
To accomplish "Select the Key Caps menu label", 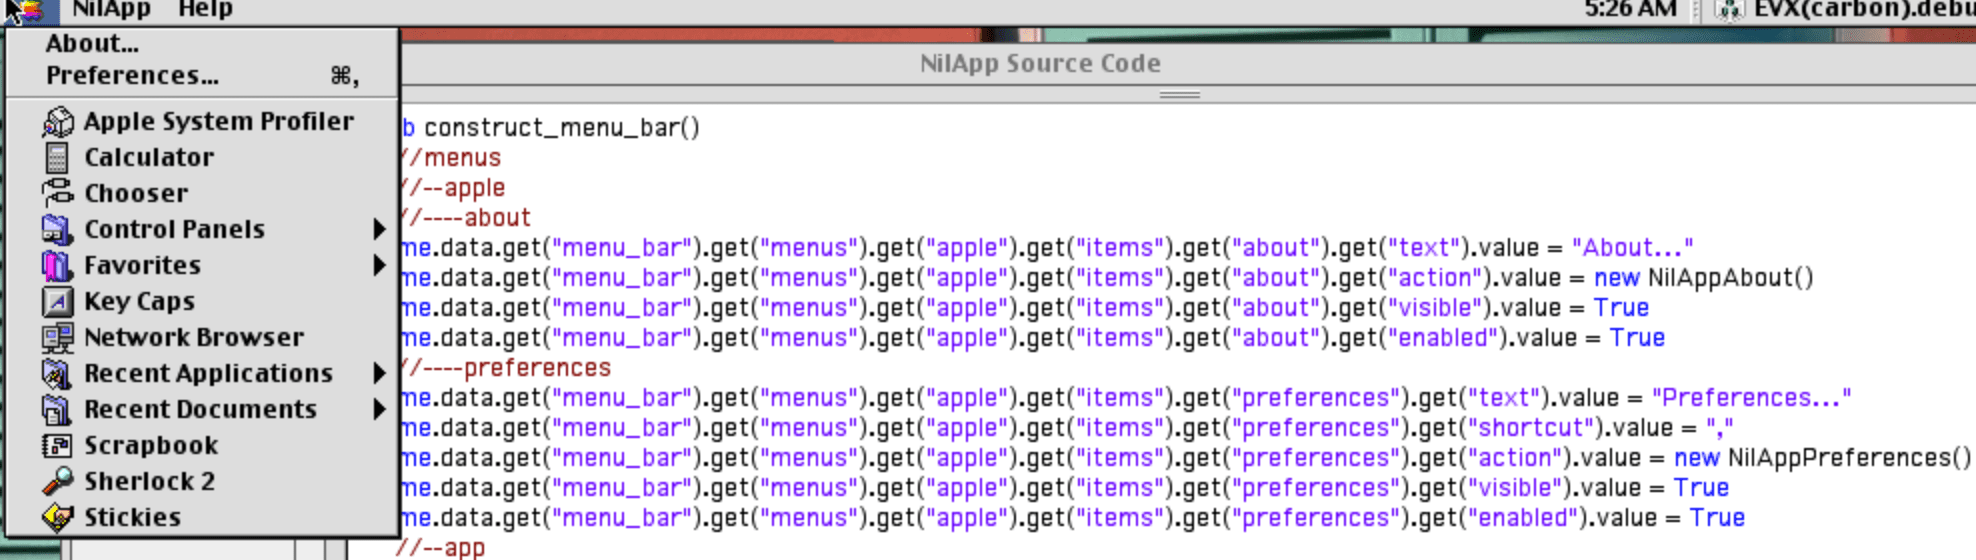I will coord(139,301).
